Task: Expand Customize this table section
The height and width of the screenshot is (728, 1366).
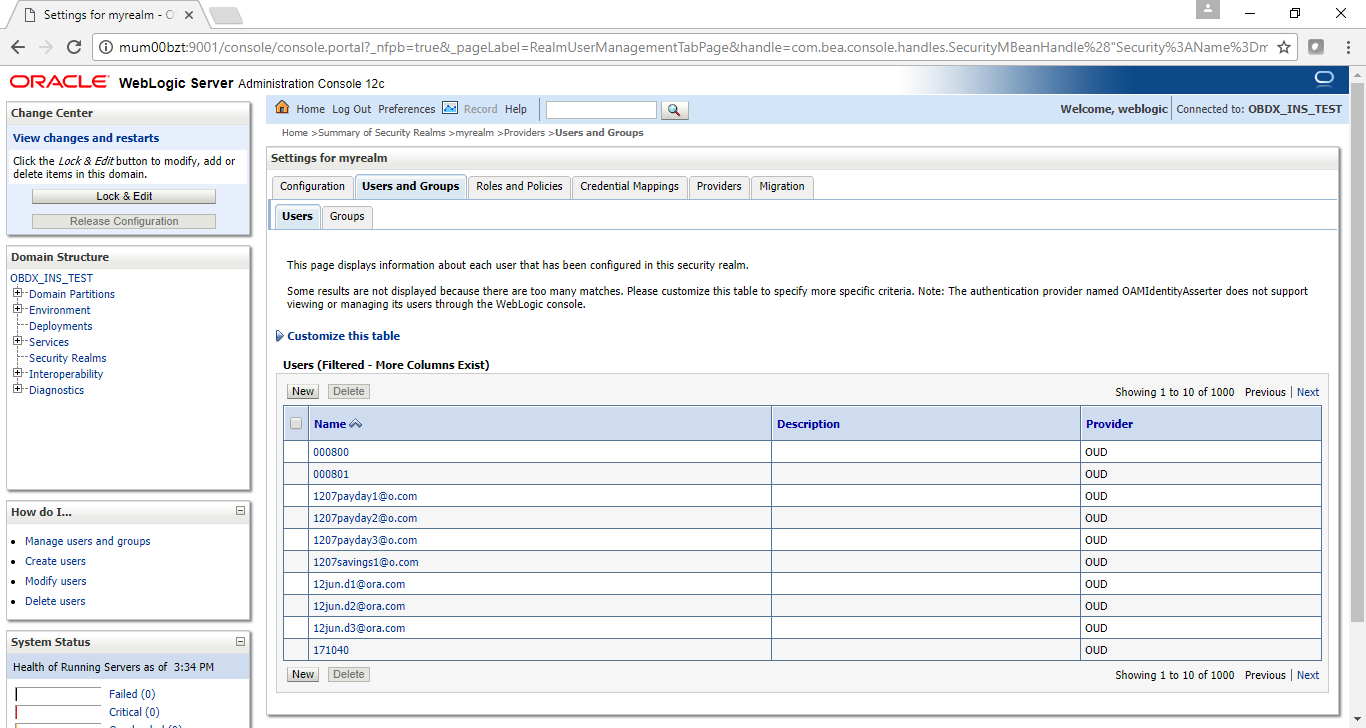Action: click(x=338, y=336)
